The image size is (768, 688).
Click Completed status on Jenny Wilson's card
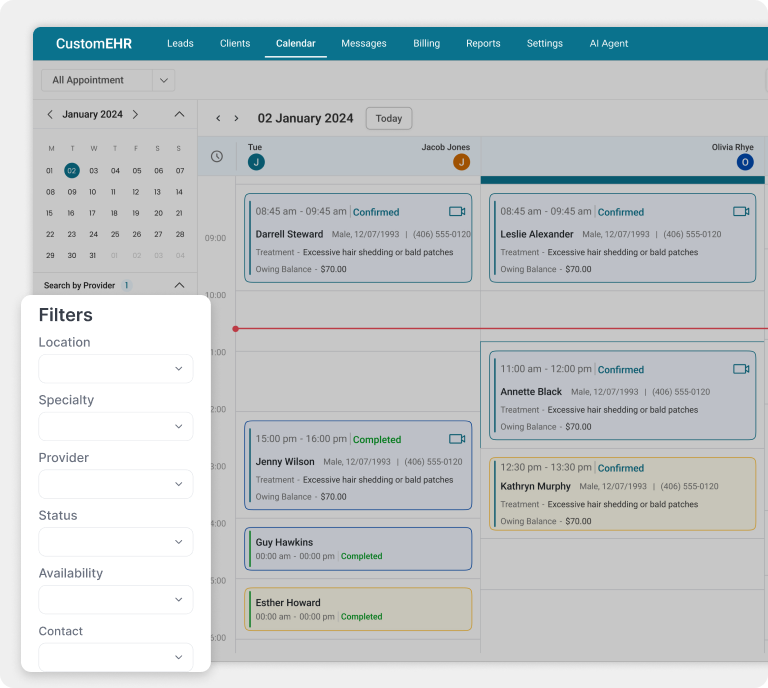377,440
